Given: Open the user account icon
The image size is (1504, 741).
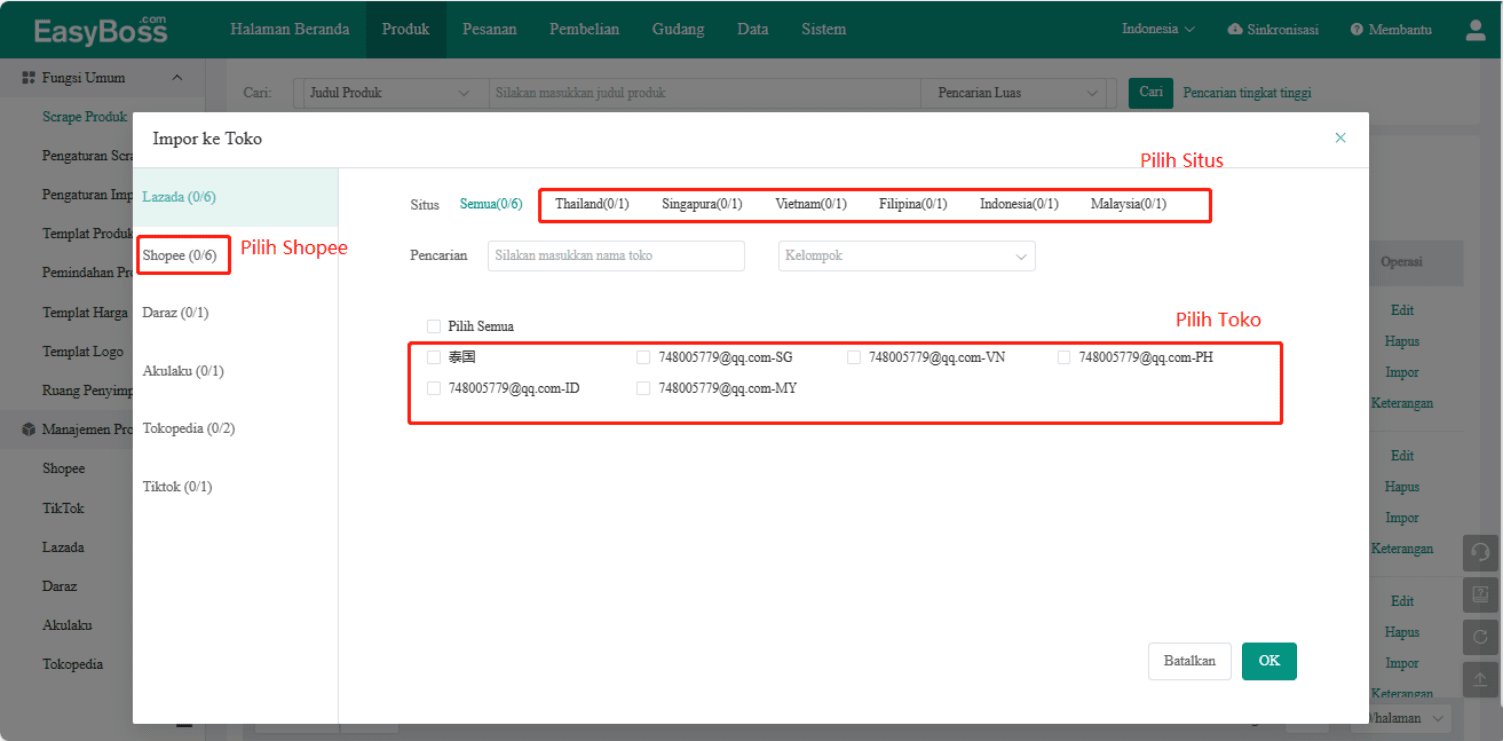Looking at the screenshot, I should point(1475,30).
